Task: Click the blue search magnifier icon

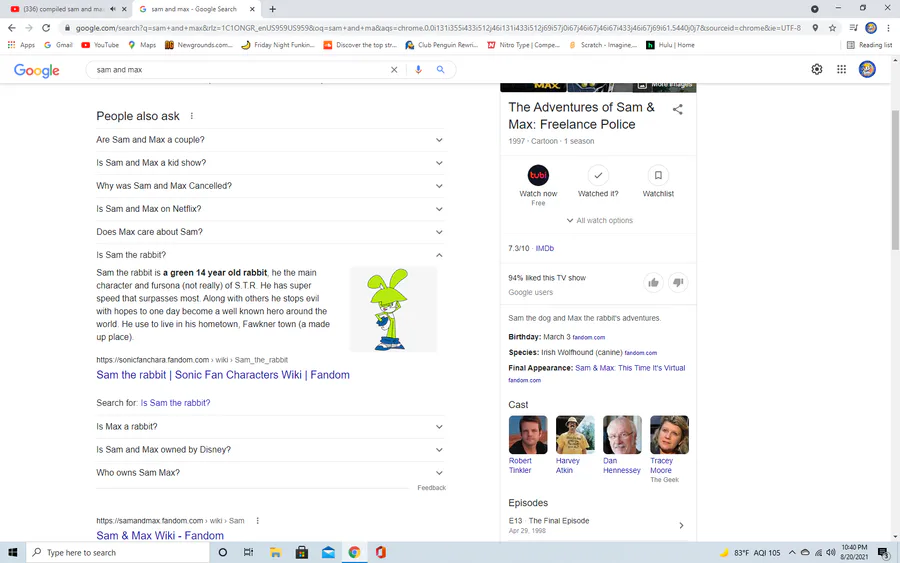Action: pyautogui.click(x=440, y=69)
